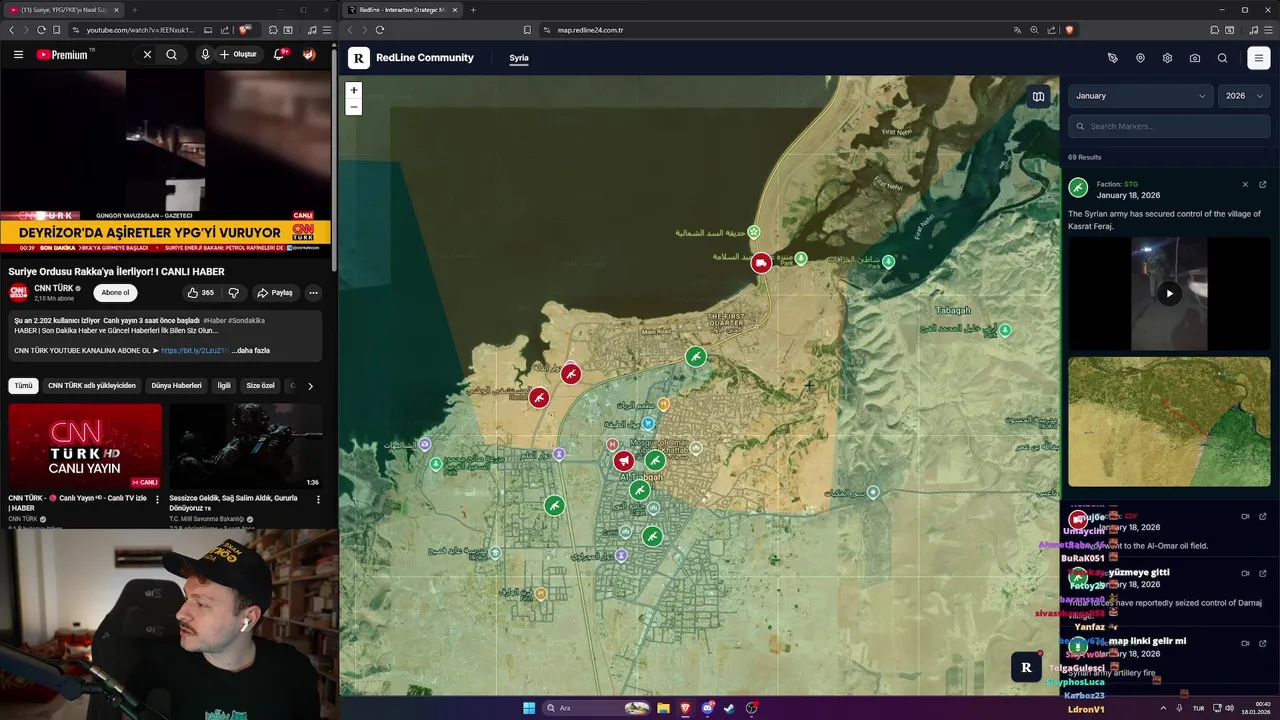This screenshot has height=720, width=1280.
Task: Click the search magnifier in RedLine header
Action: point(1222,58)
